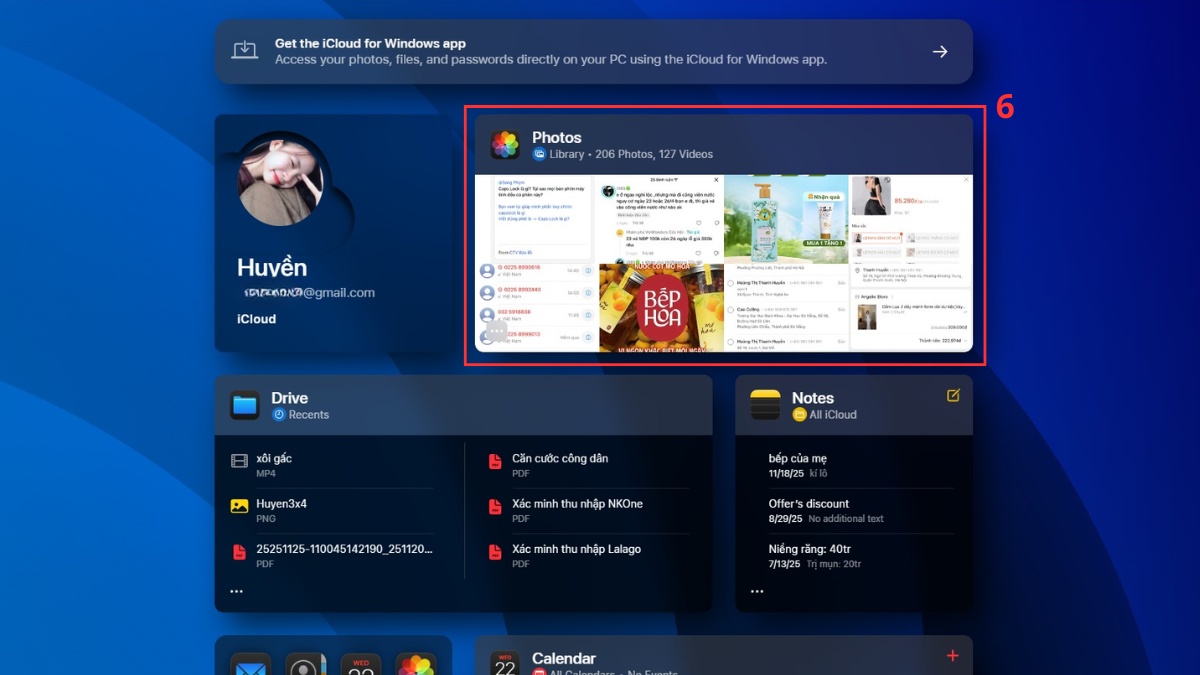Open Mail app from the apps tile

pyautogui.click(x=250, y=664)
